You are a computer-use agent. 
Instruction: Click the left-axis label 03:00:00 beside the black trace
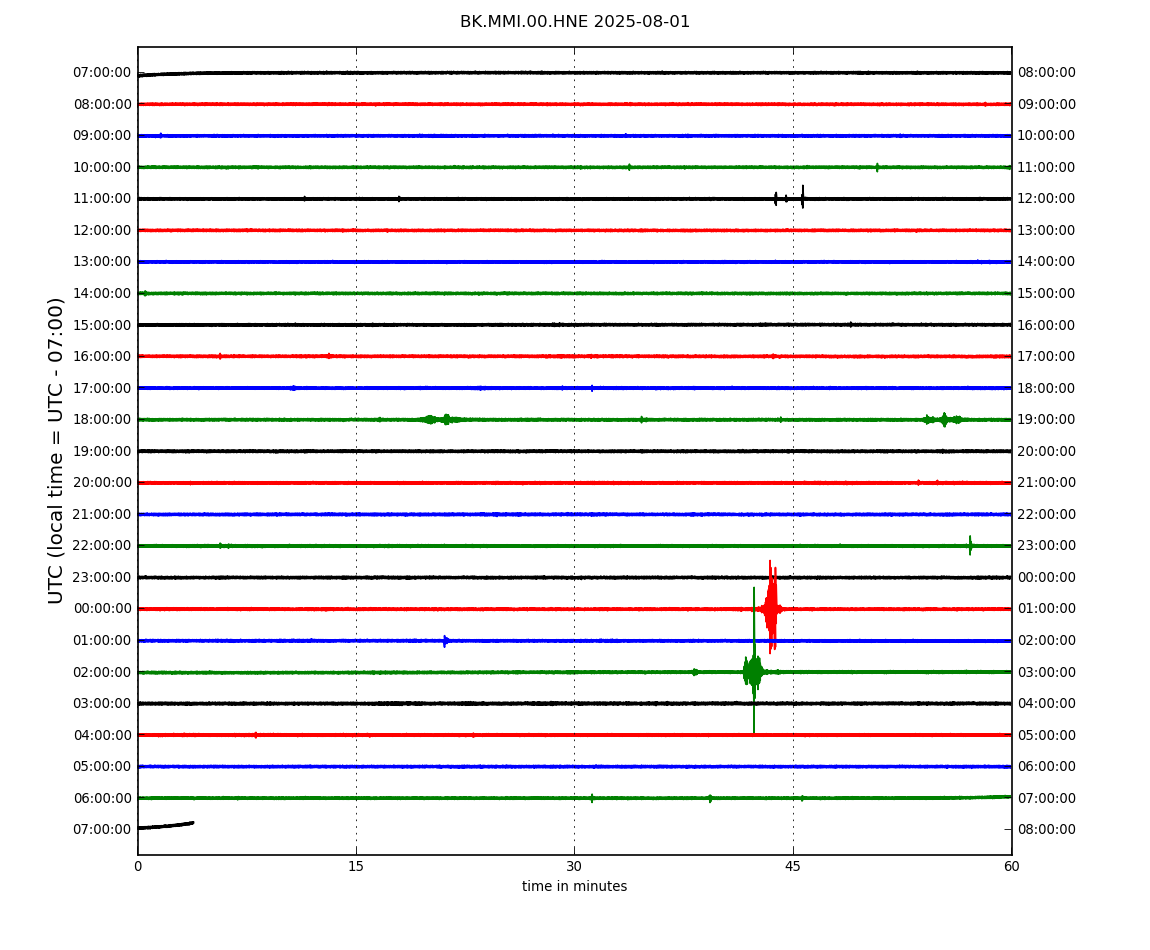point(103,704)
